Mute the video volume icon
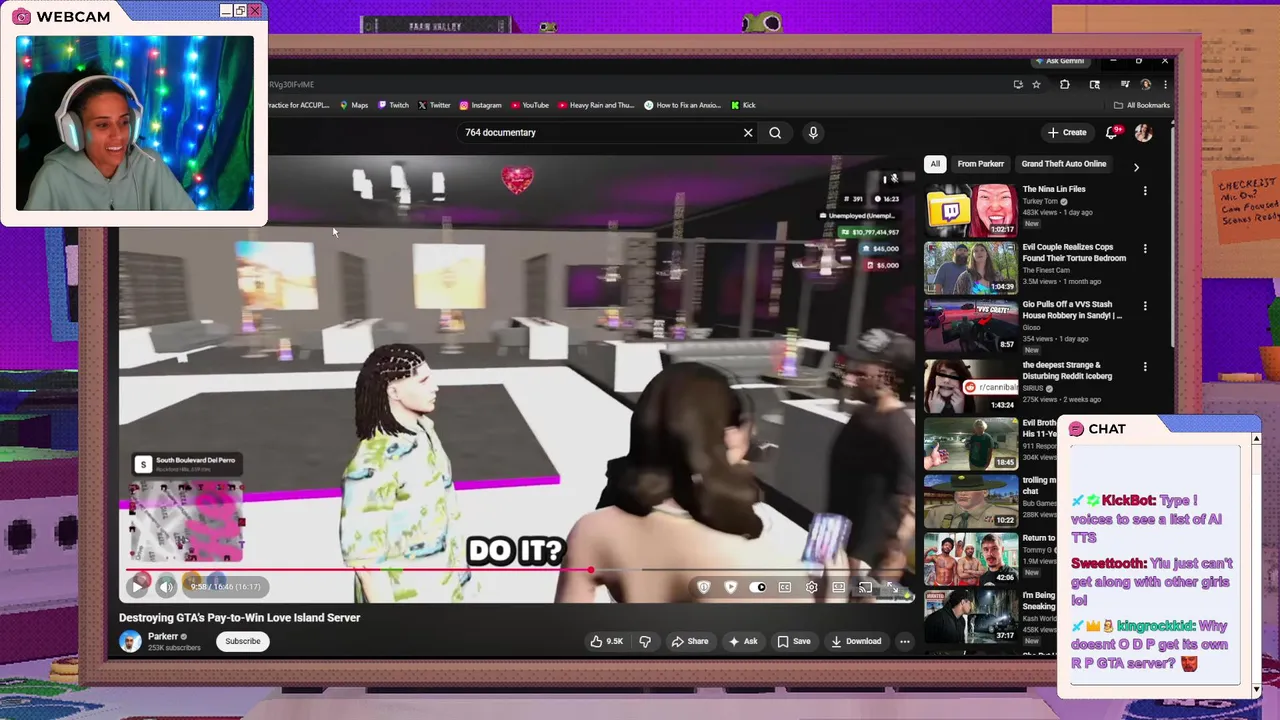 tap(166, 587)
